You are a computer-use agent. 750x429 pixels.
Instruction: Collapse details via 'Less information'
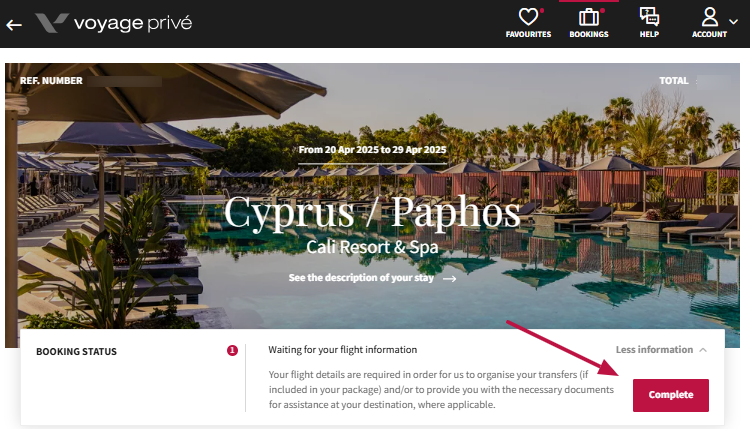point(661,350)
